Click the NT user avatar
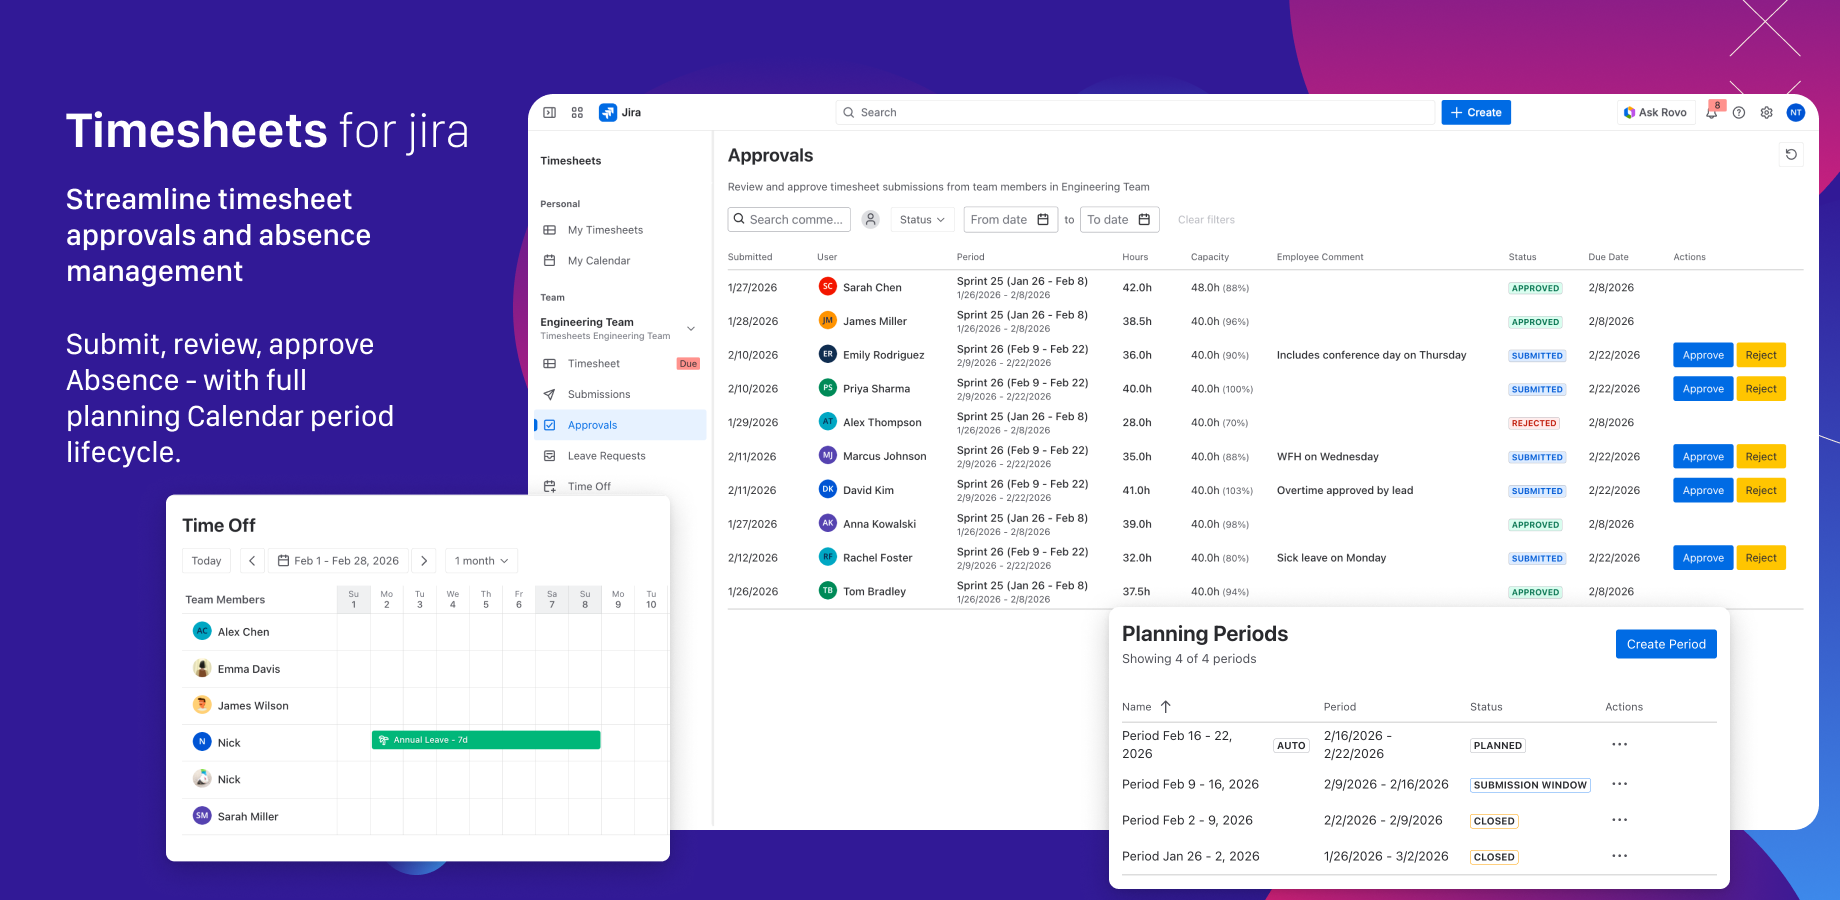1840x900 pixels. 1796,112
